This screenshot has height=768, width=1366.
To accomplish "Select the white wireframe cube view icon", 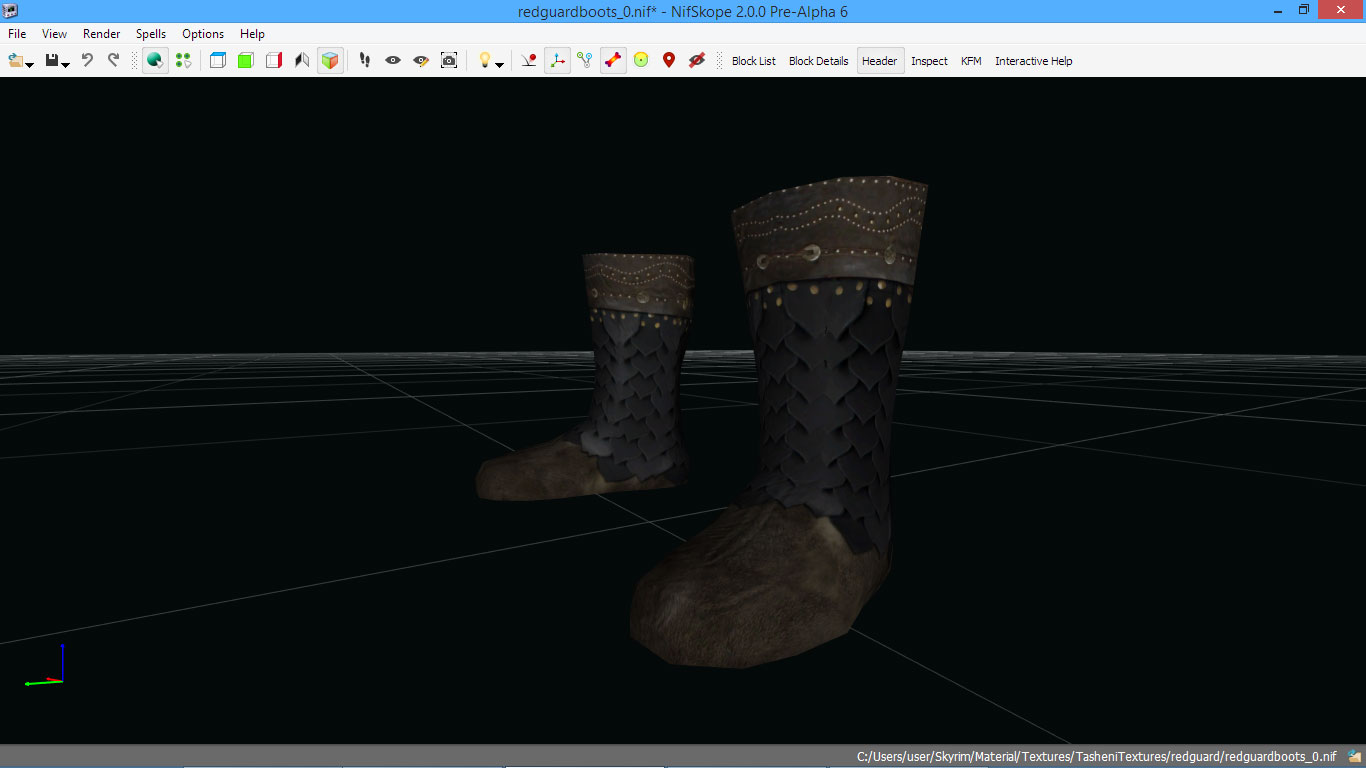I will coord(217,61).
